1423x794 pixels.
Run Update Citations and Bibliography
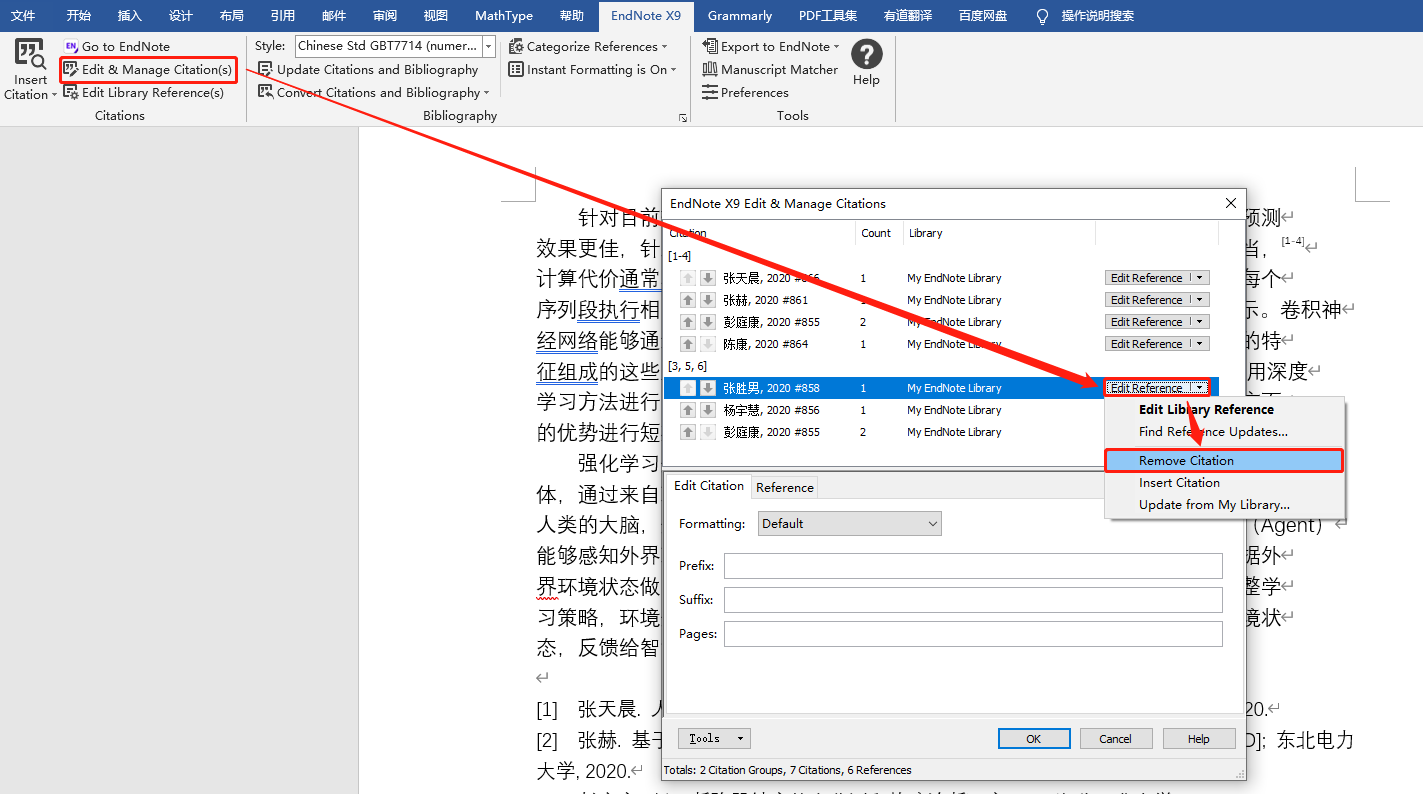tap(368, 69)
